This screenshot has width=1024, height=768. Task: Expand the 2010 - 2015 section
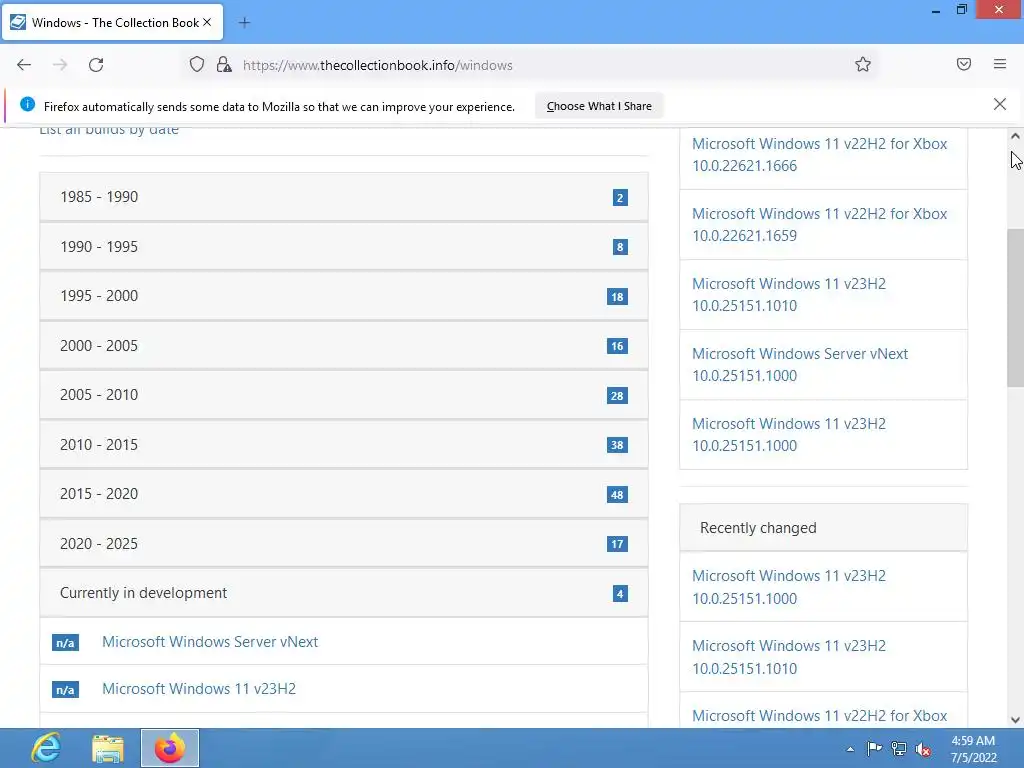344,445
